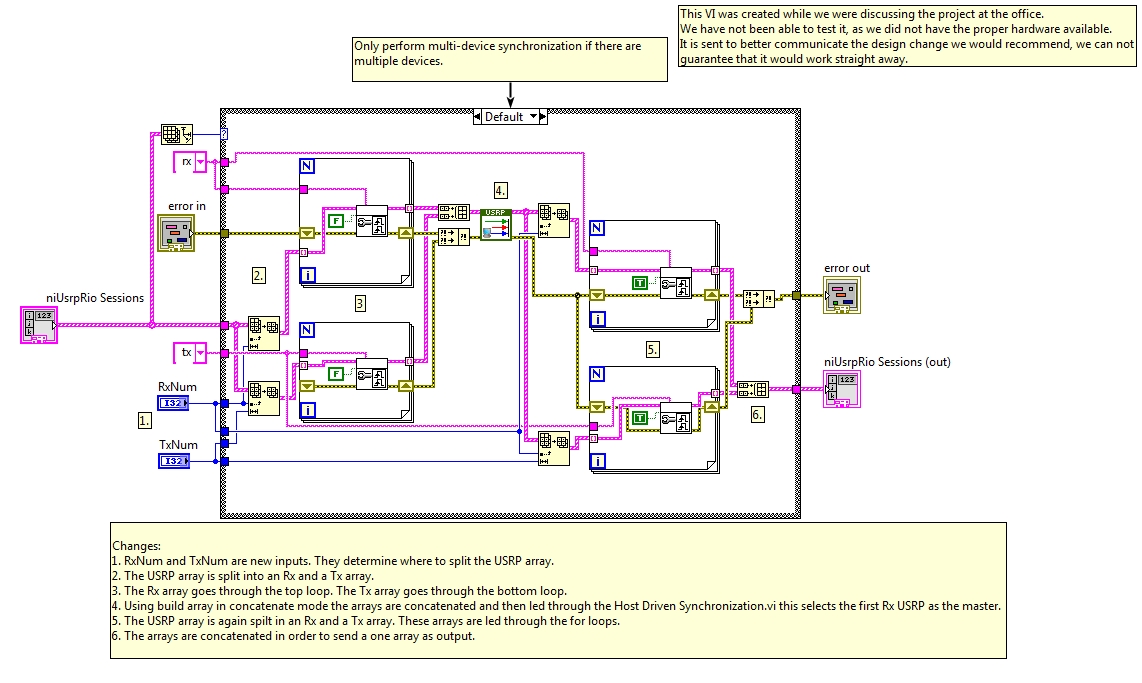Select the RxNum I32 terminal
1142x683 pixels.
[173, 403]
